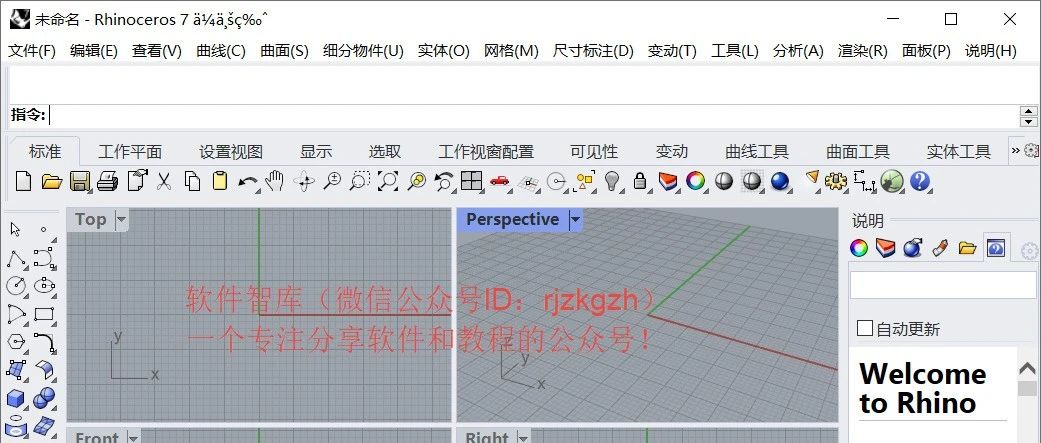Select the arrow pointer tool in sidebar
This screenshot has height=443, width=1041.
click(15, 230)
